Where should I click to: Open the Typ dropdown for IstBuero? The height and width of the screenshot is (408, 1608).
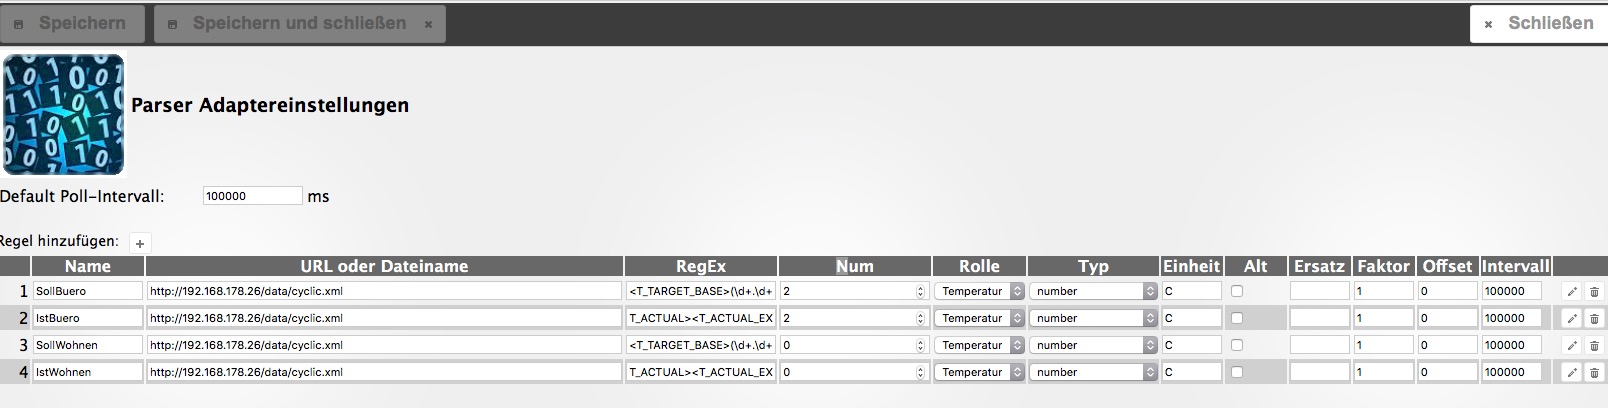(x=1093, y=318)
